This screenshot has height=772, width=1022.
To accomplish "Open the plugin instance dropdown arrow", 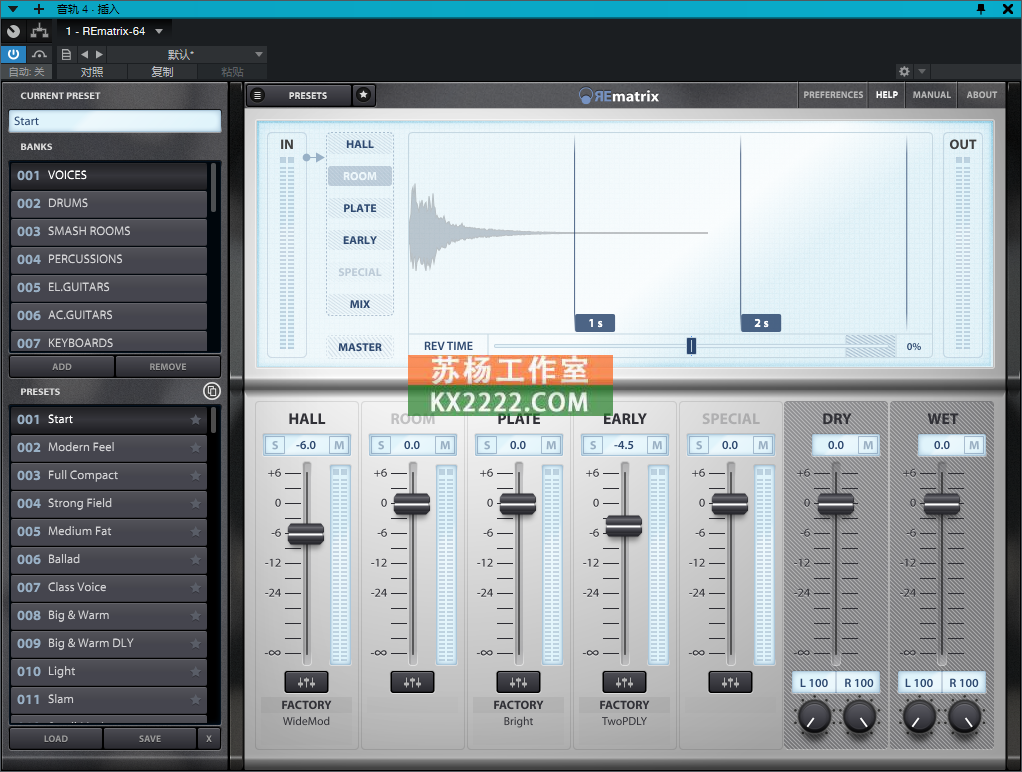I will 159,31.
